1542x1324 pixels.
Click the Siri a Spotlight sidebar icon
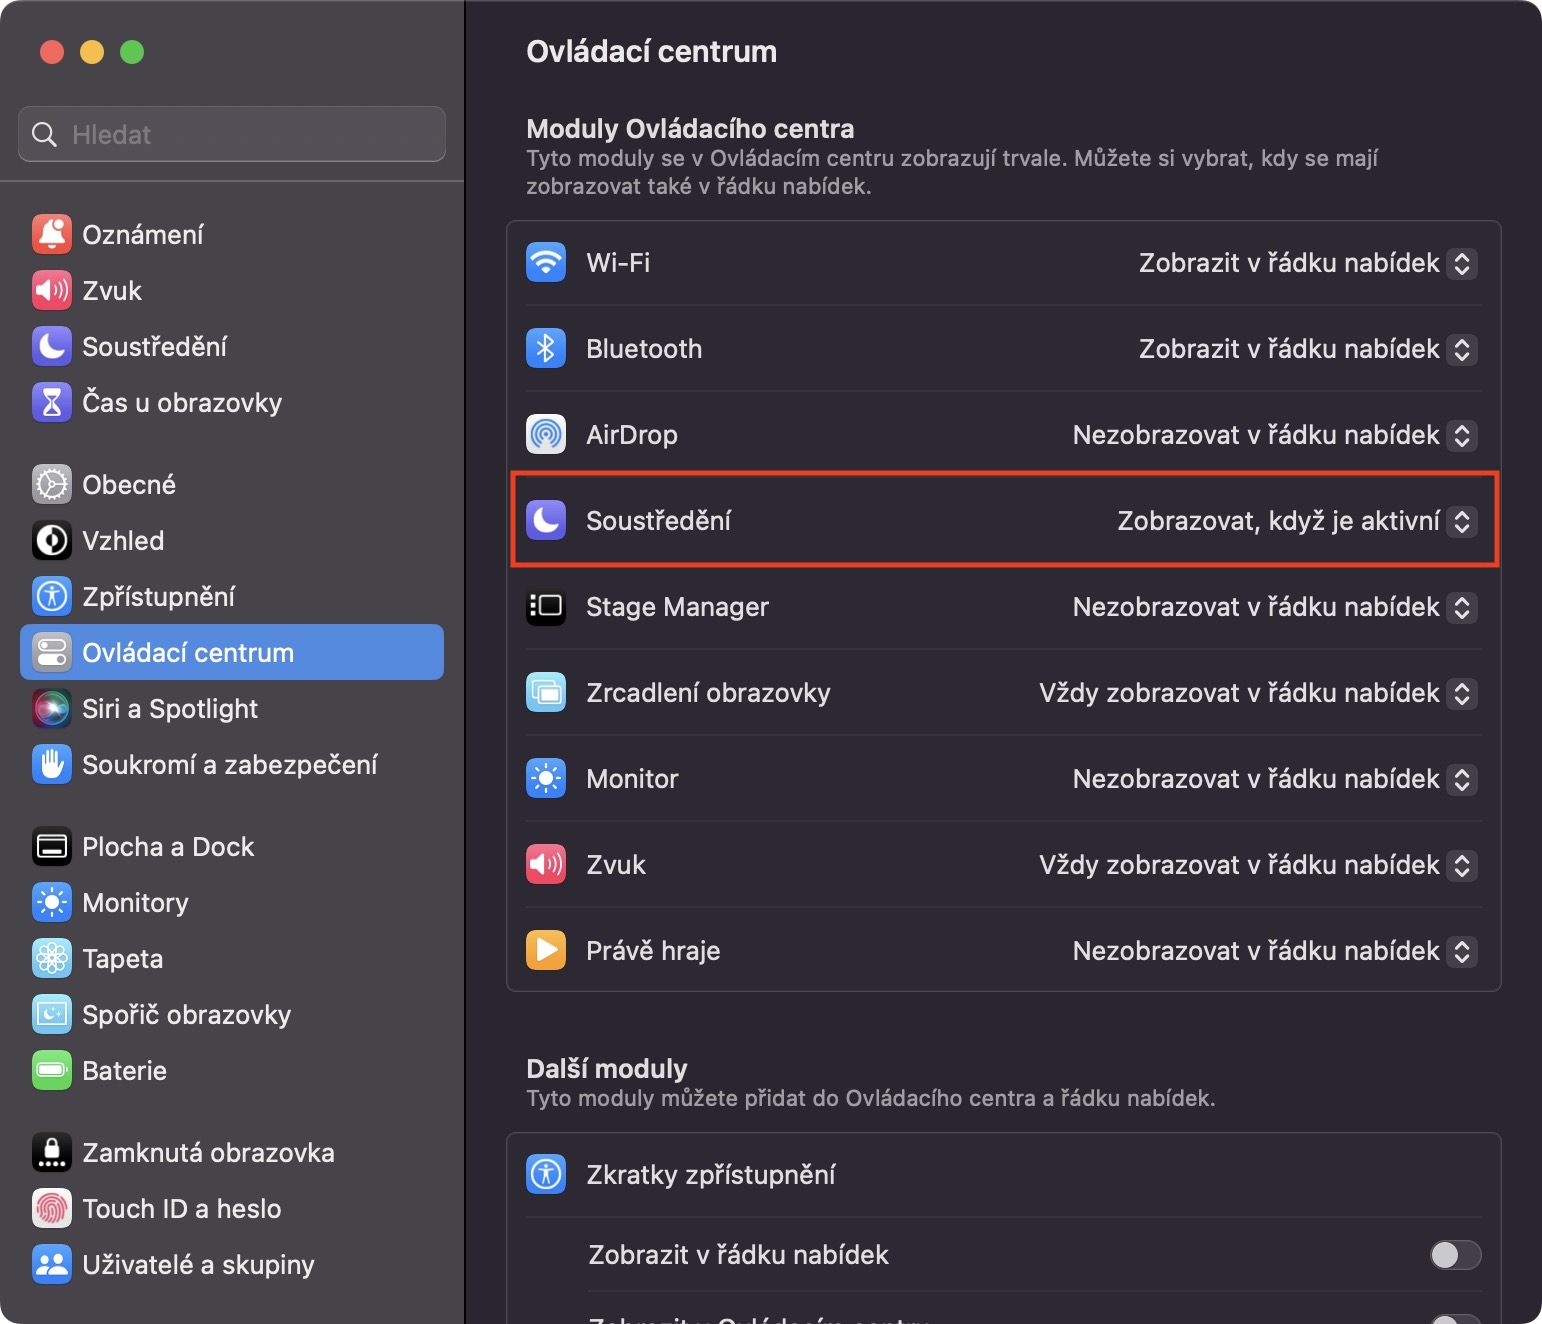pos(52,709)
